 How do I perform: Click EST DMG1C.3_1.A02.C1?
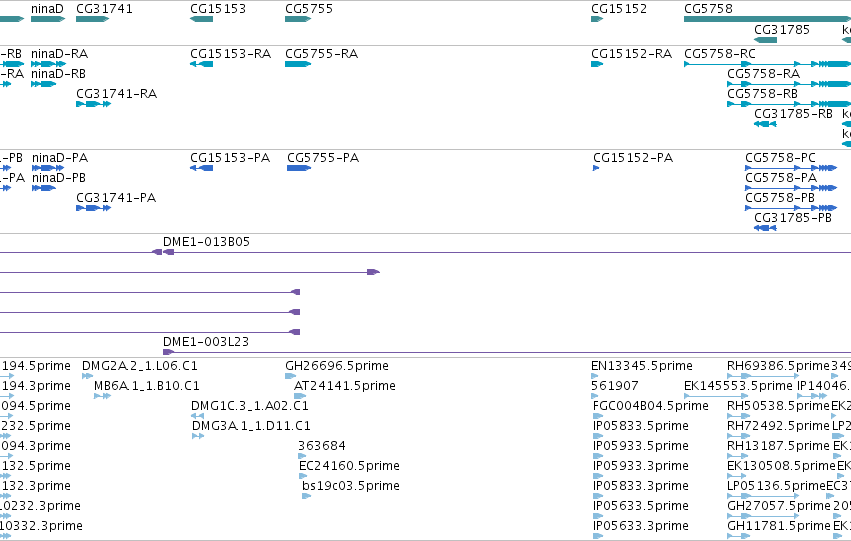(198, 416)
